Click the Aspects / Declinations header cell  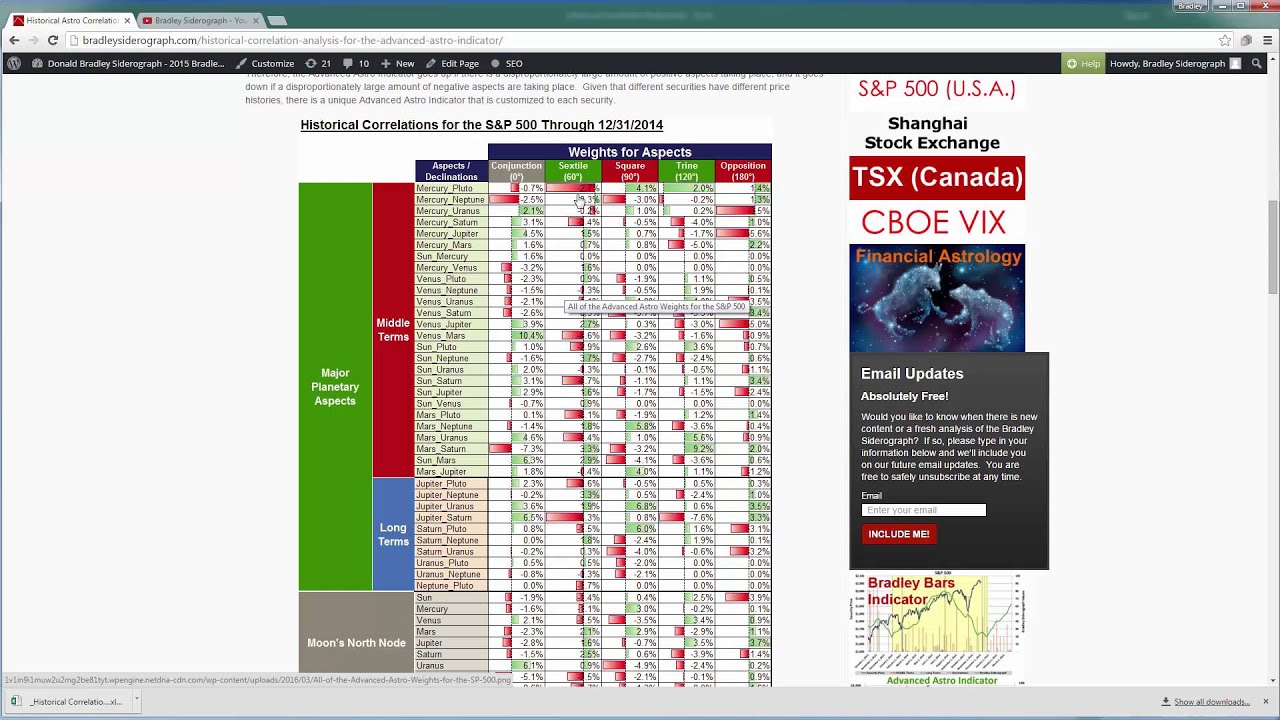451,171
